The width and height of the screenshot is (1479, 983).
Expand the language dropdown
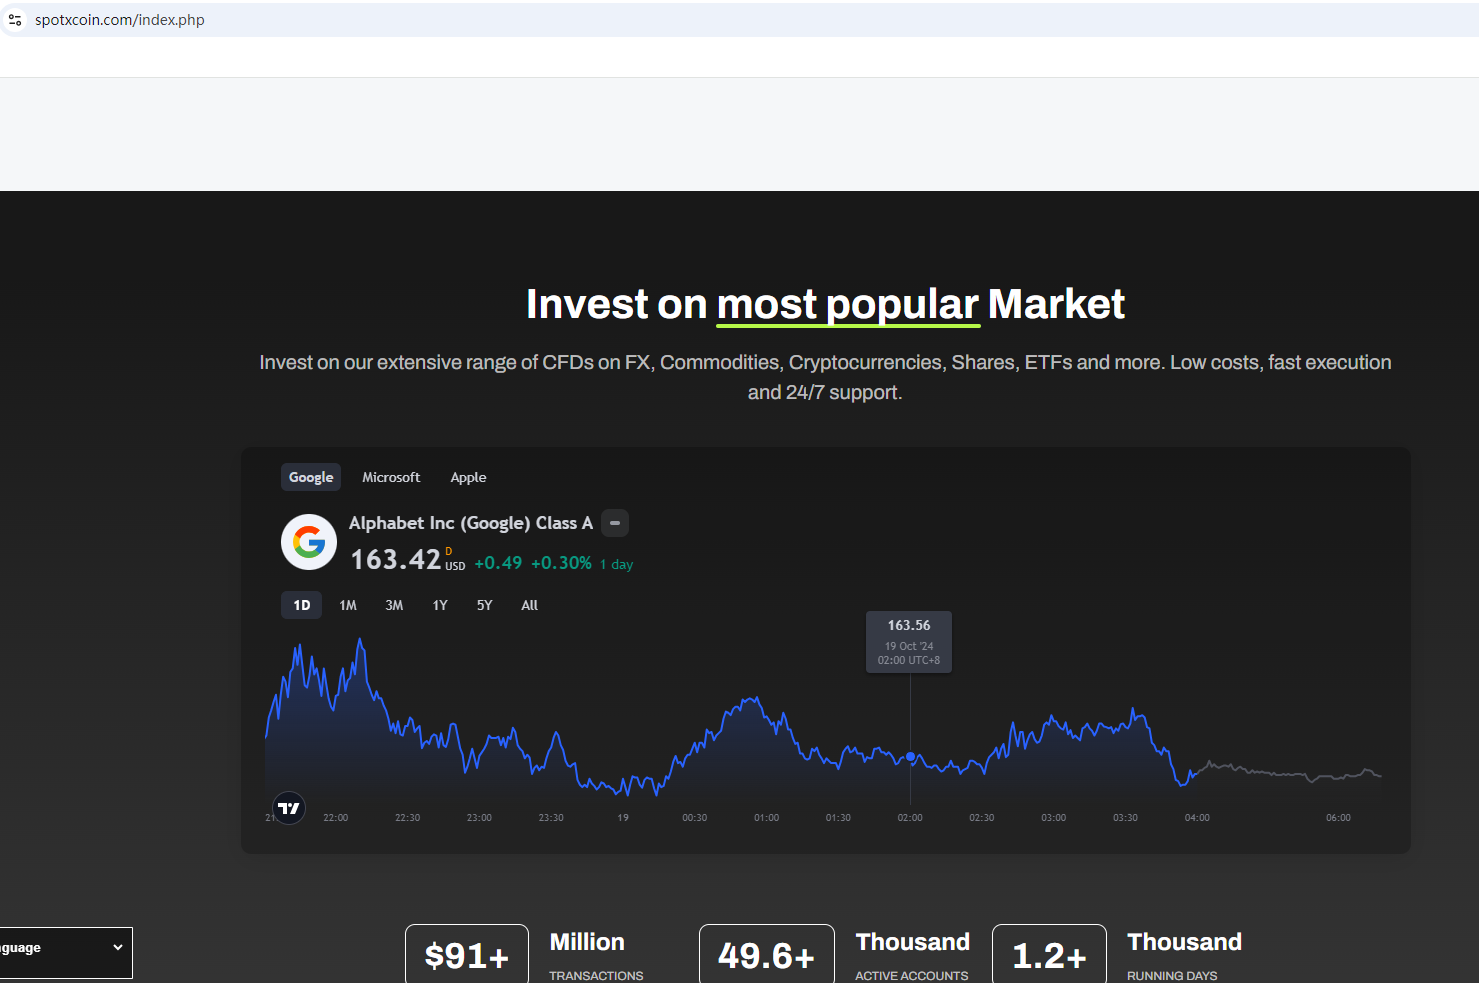point(65,948)
